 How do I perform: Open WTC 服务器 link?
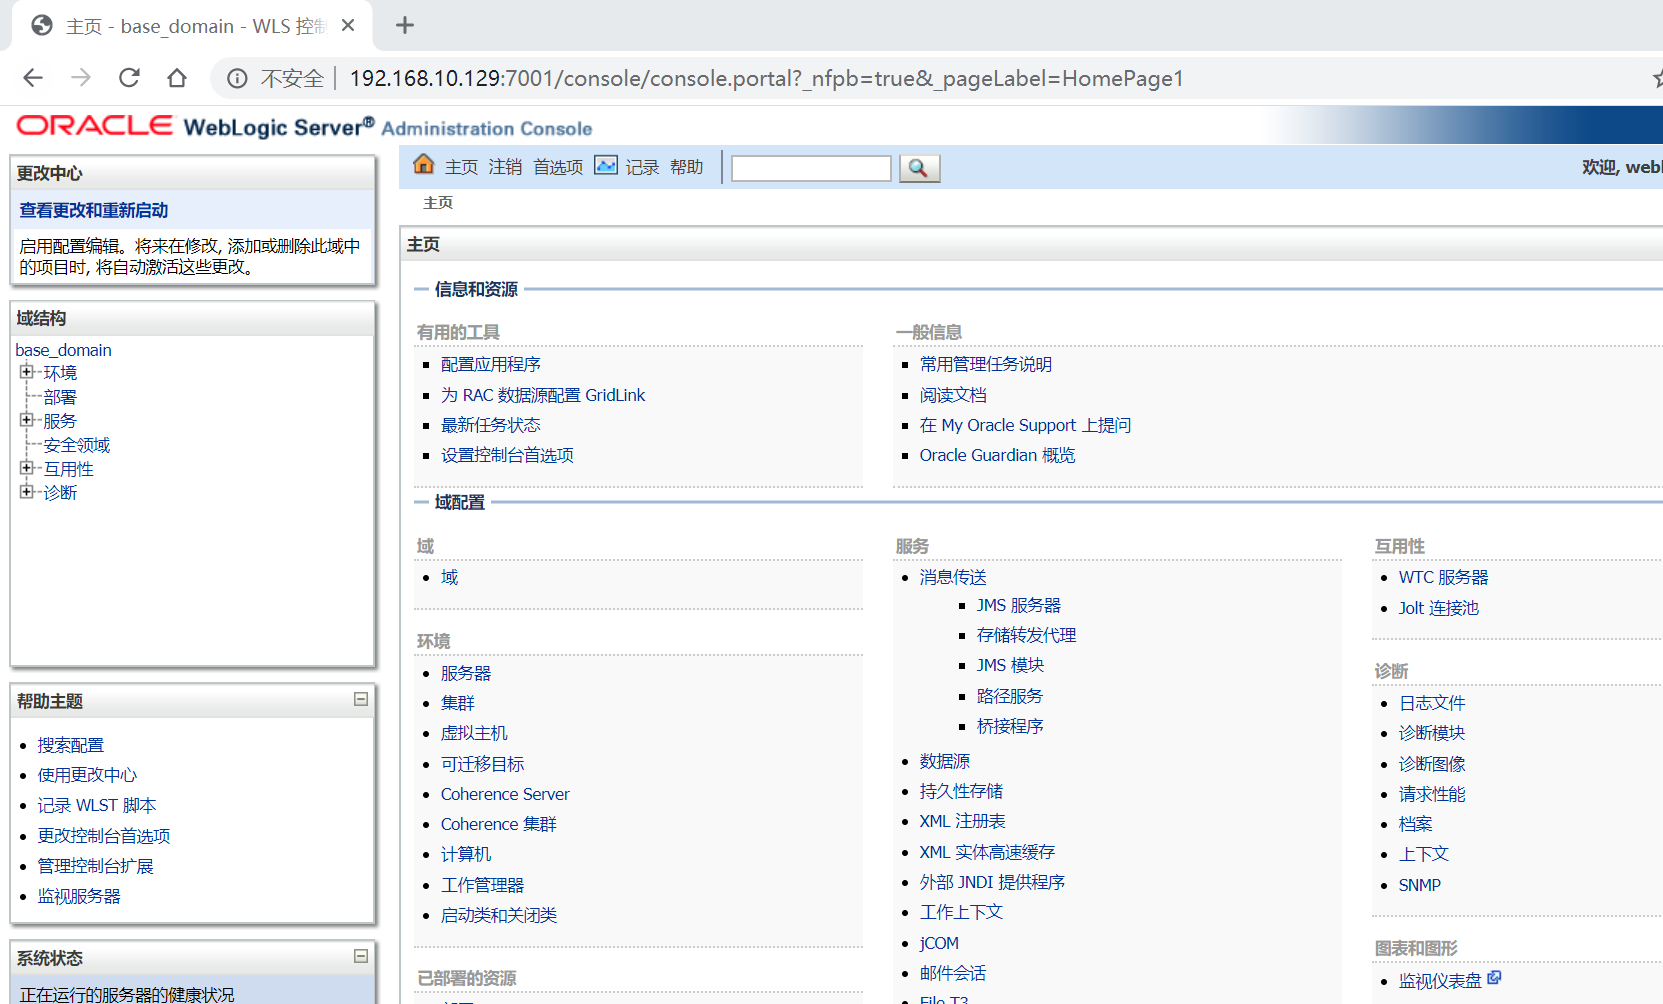[x=1444, y=577]
